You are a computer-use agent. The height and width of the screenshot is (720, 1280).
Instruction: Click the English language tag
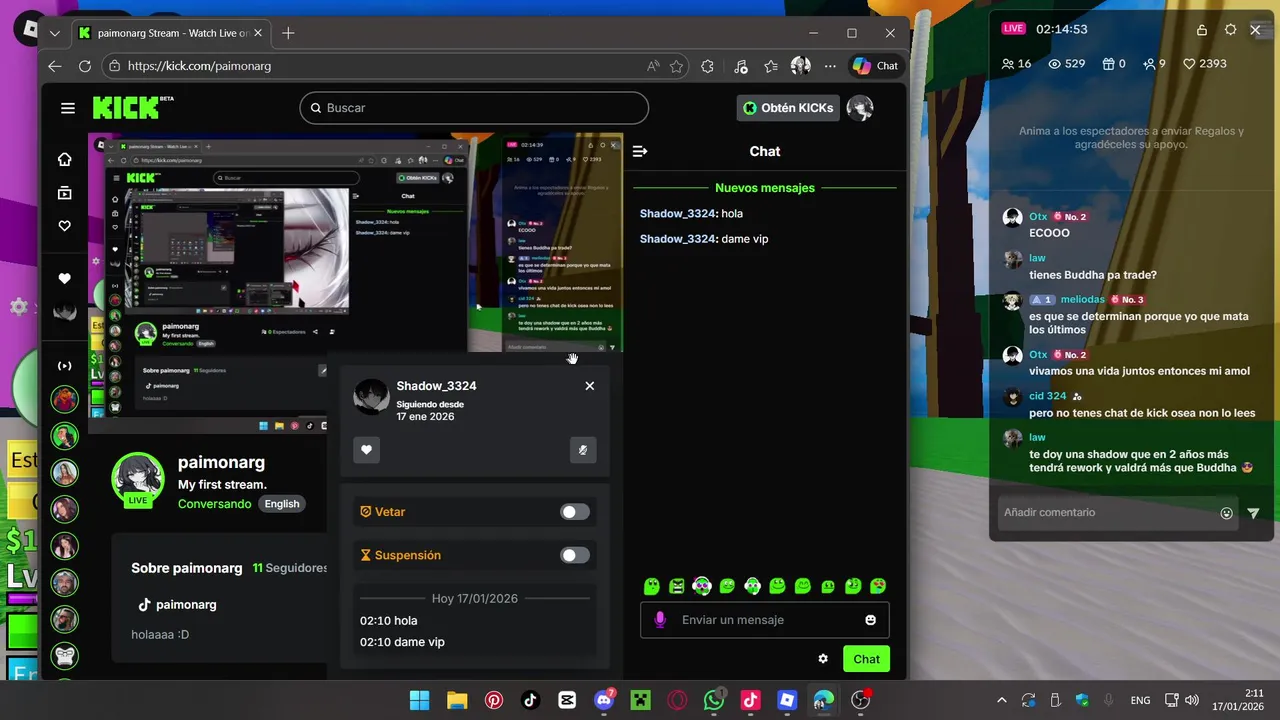[282, 504]
